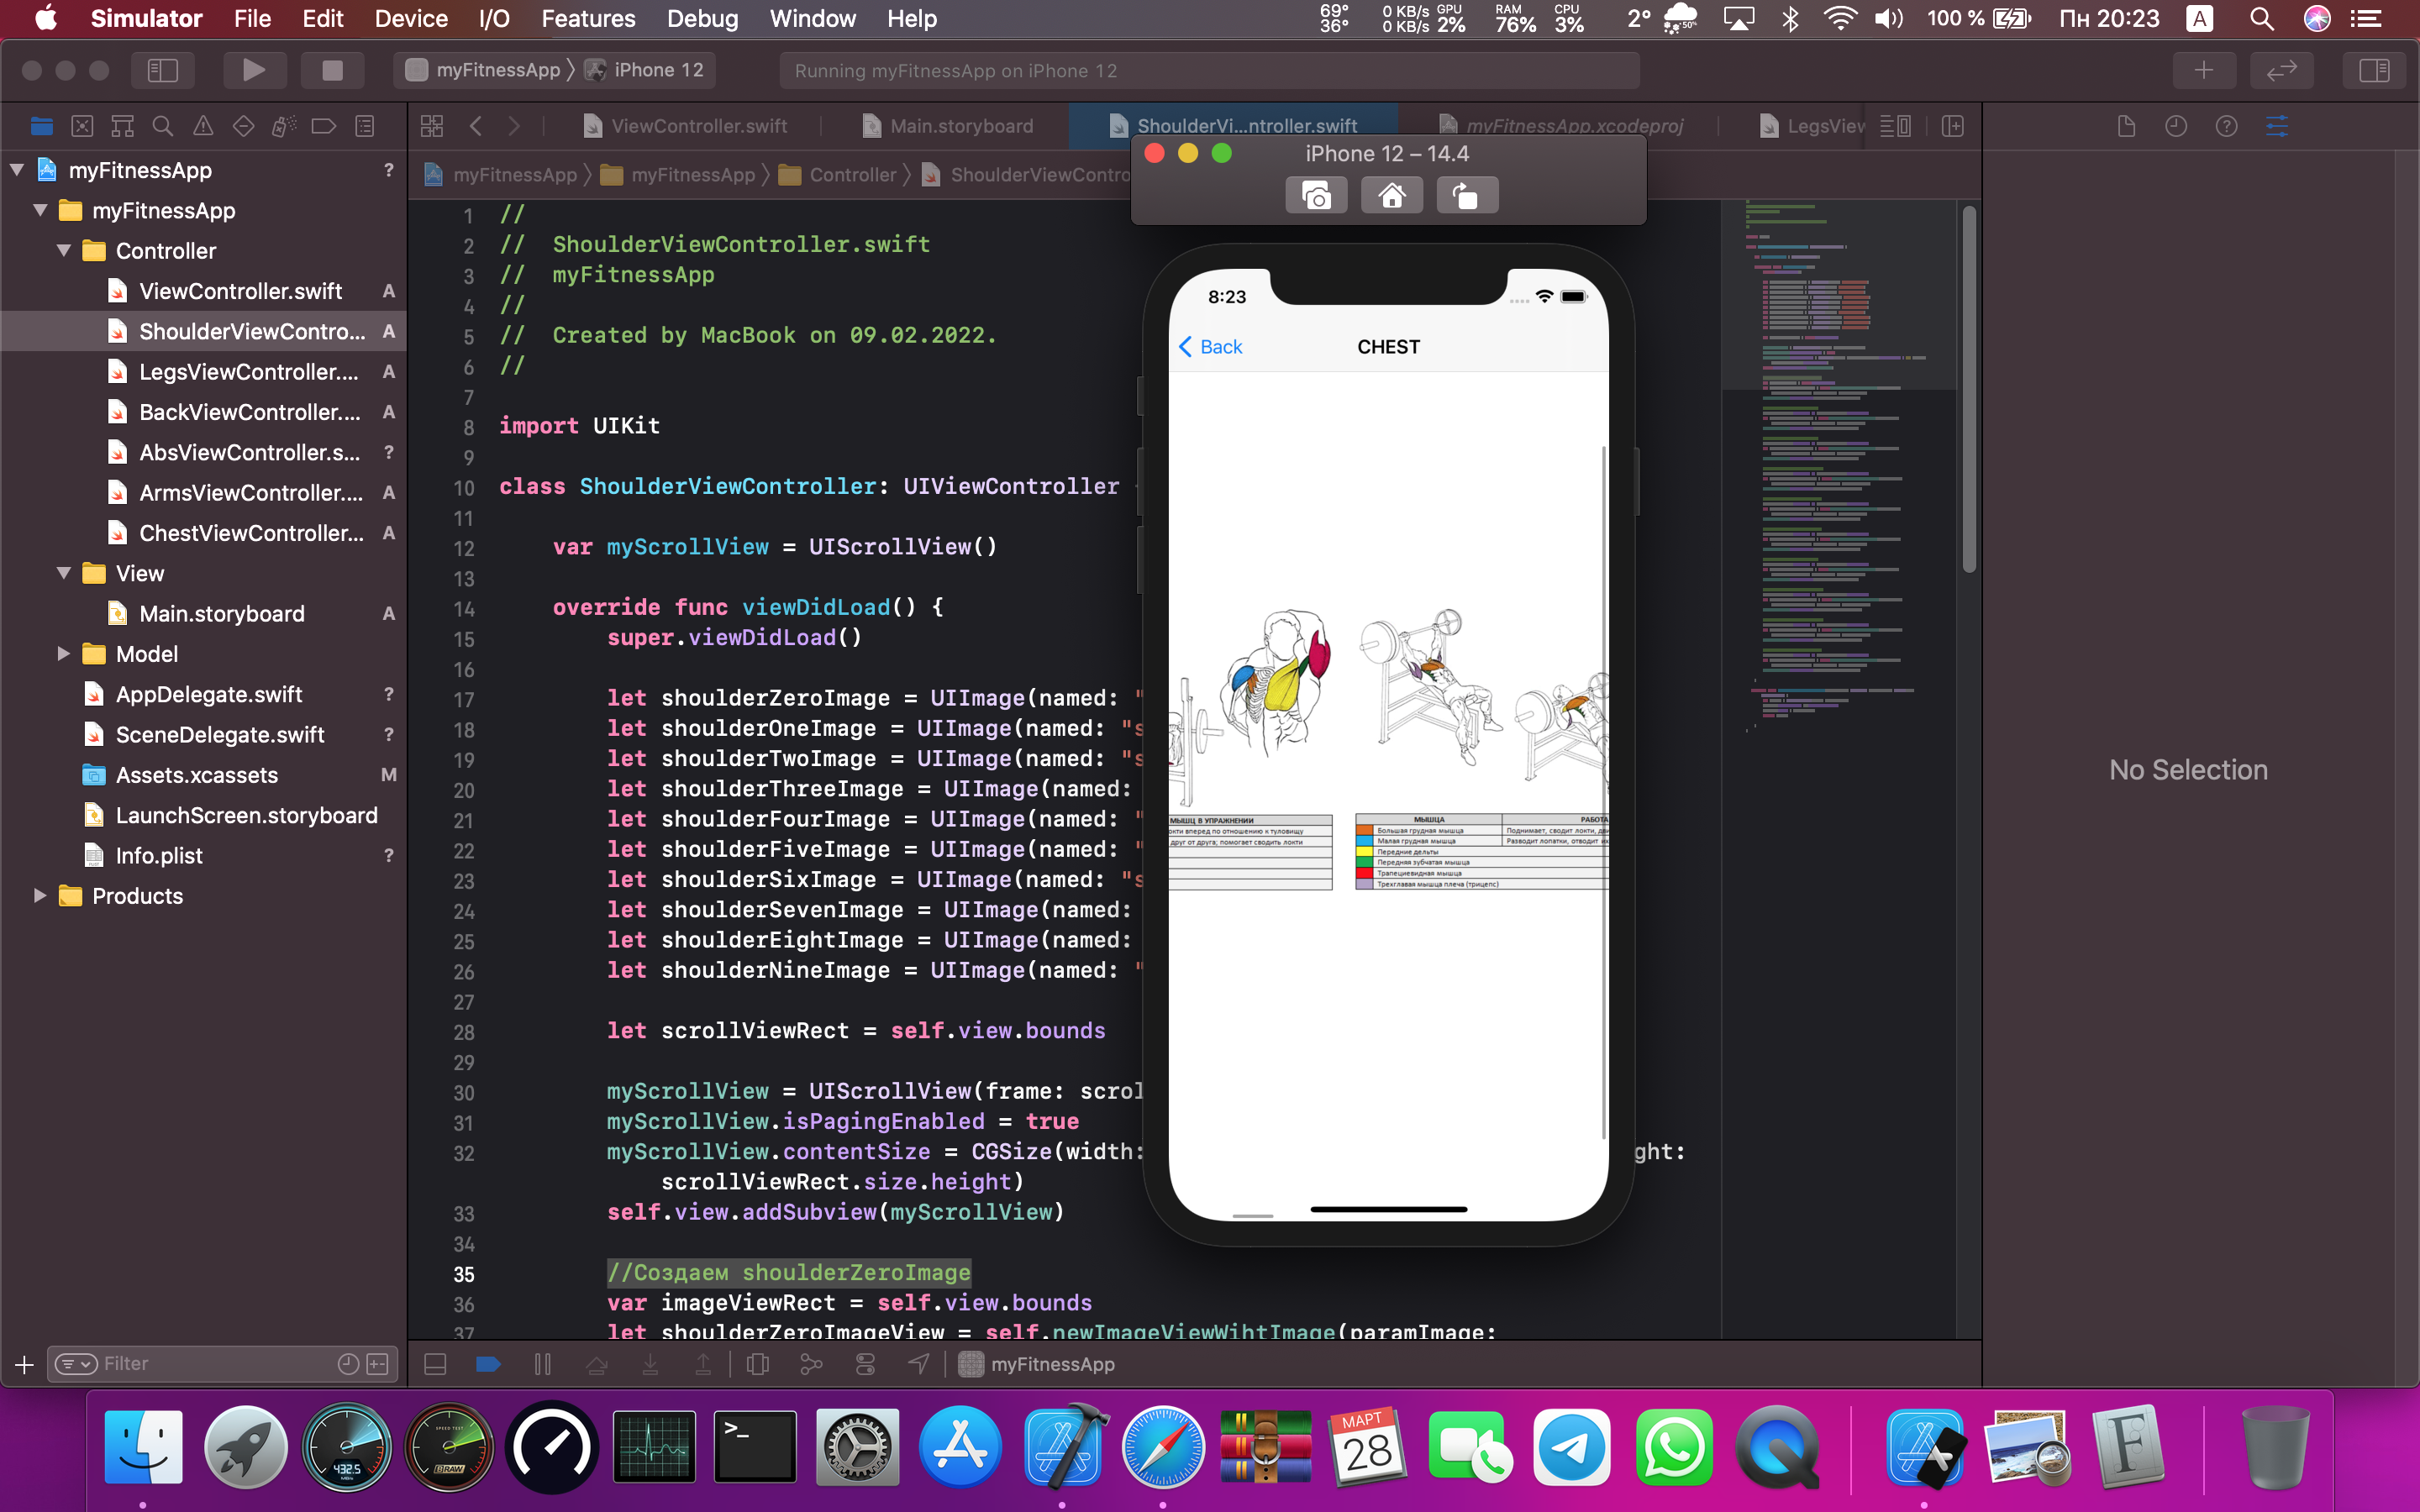
Task: Open the Find navigator magnifying glass
Action: (x=163, y=126)
